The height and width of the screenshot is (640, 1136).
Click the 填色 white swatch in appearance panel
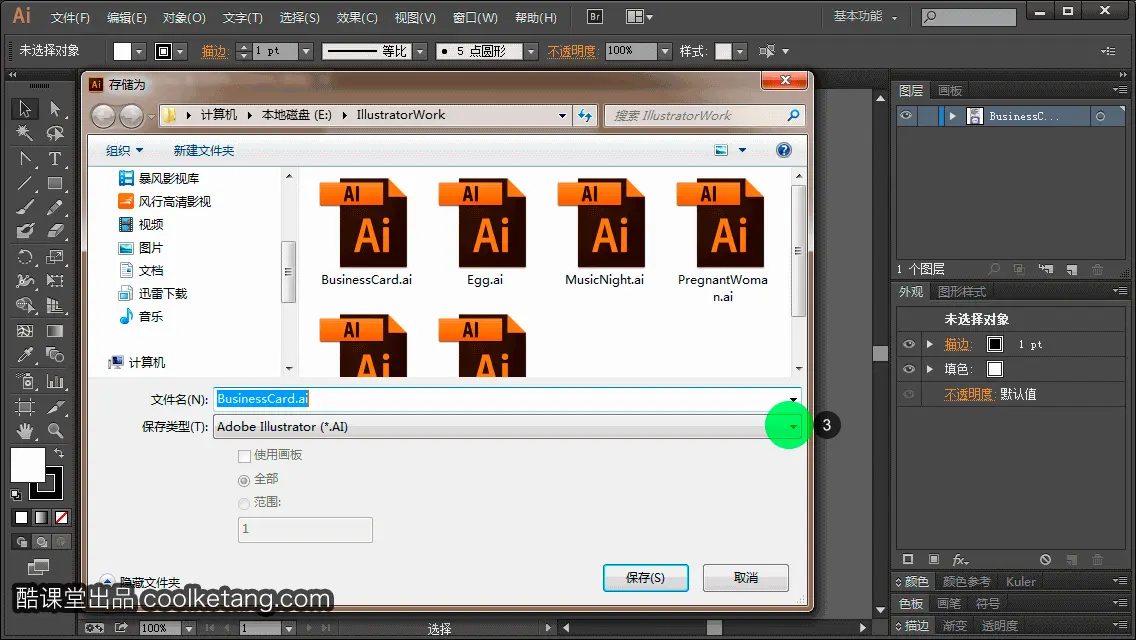point(995,369)
